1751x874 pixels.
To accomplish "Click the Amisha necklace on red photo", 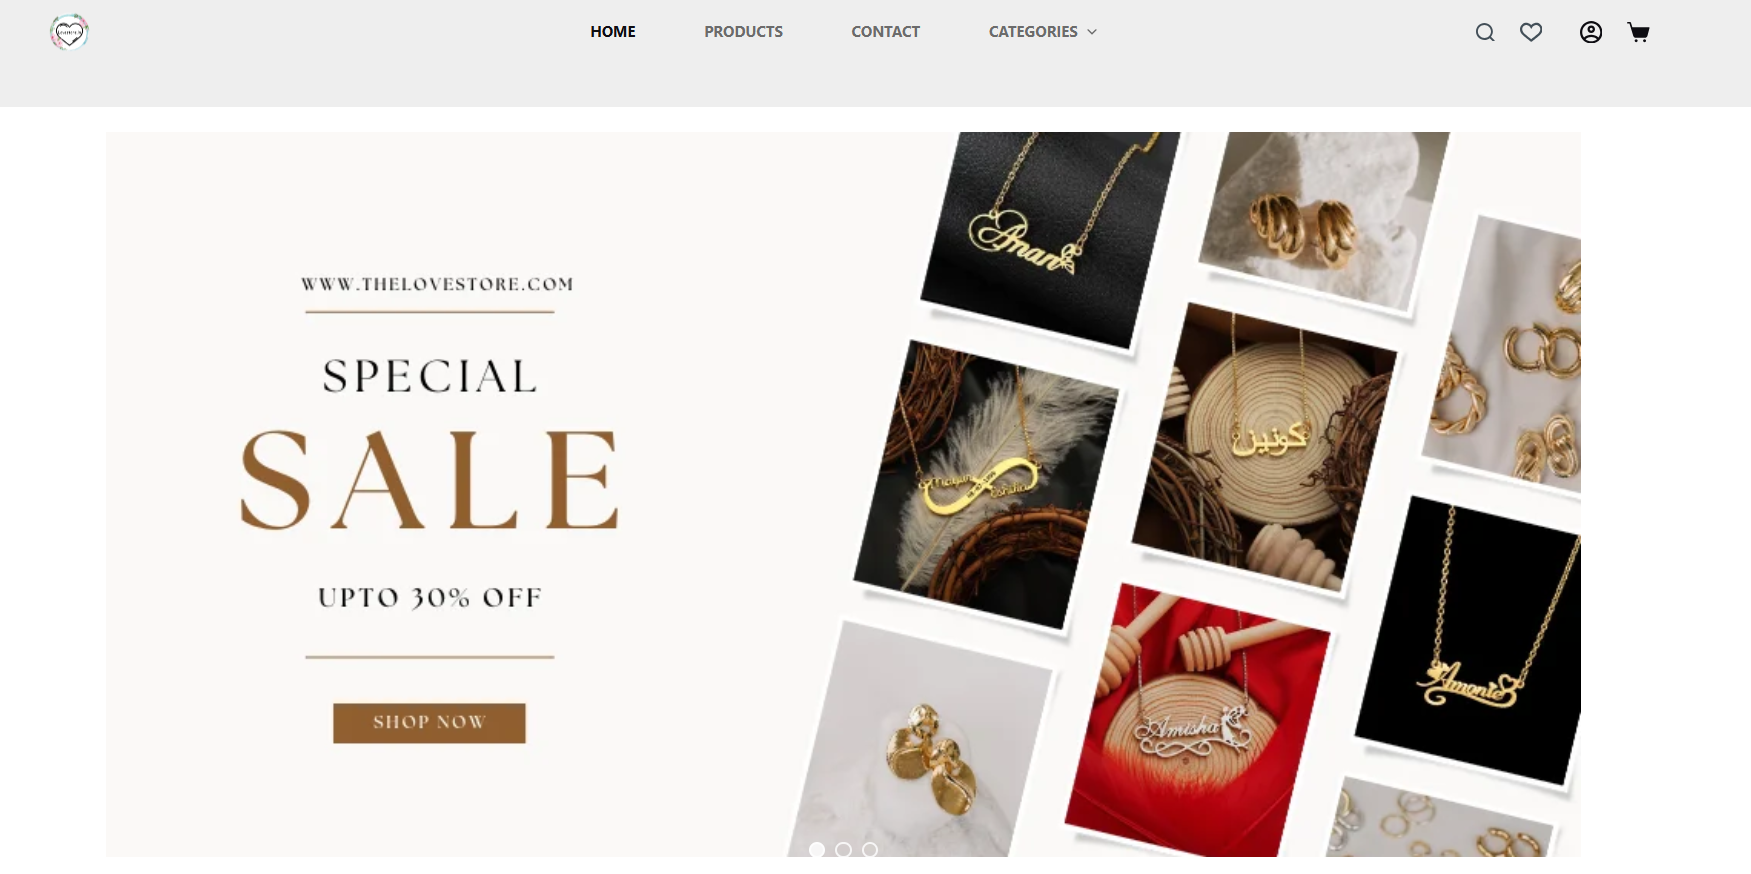I will tap(1198, 720).
